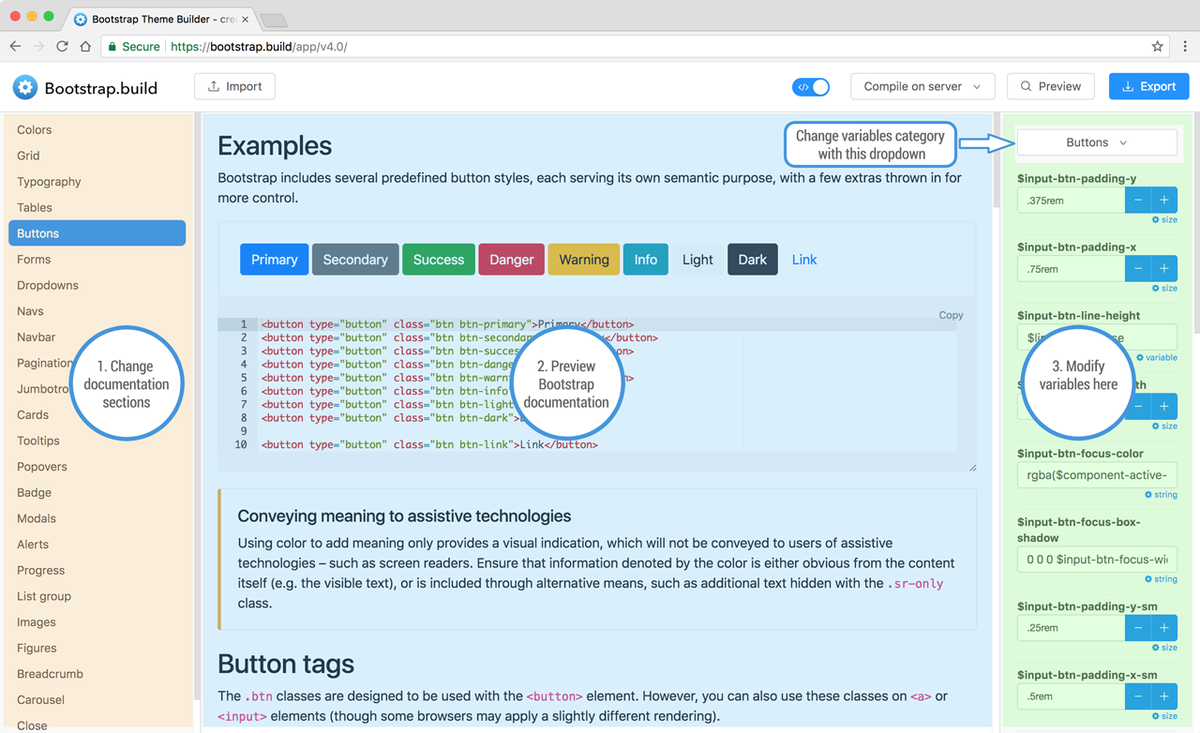Click the Preview button

tap(1050, 86)
